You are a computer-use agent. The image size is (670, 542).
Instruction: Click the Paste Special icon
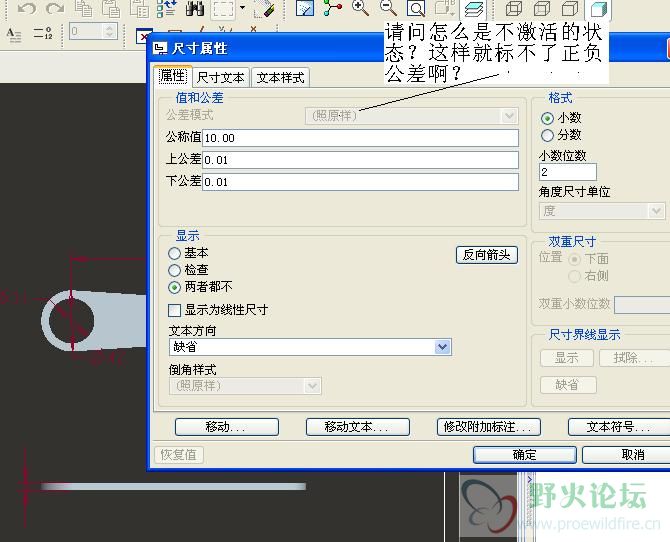pos(139,9)
